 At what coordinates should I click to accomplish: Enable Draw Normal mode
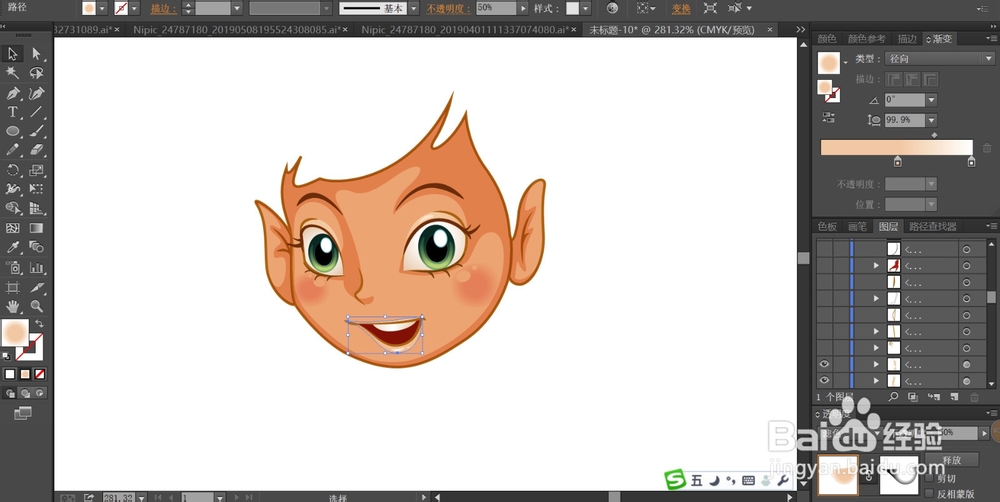point(10,394)
